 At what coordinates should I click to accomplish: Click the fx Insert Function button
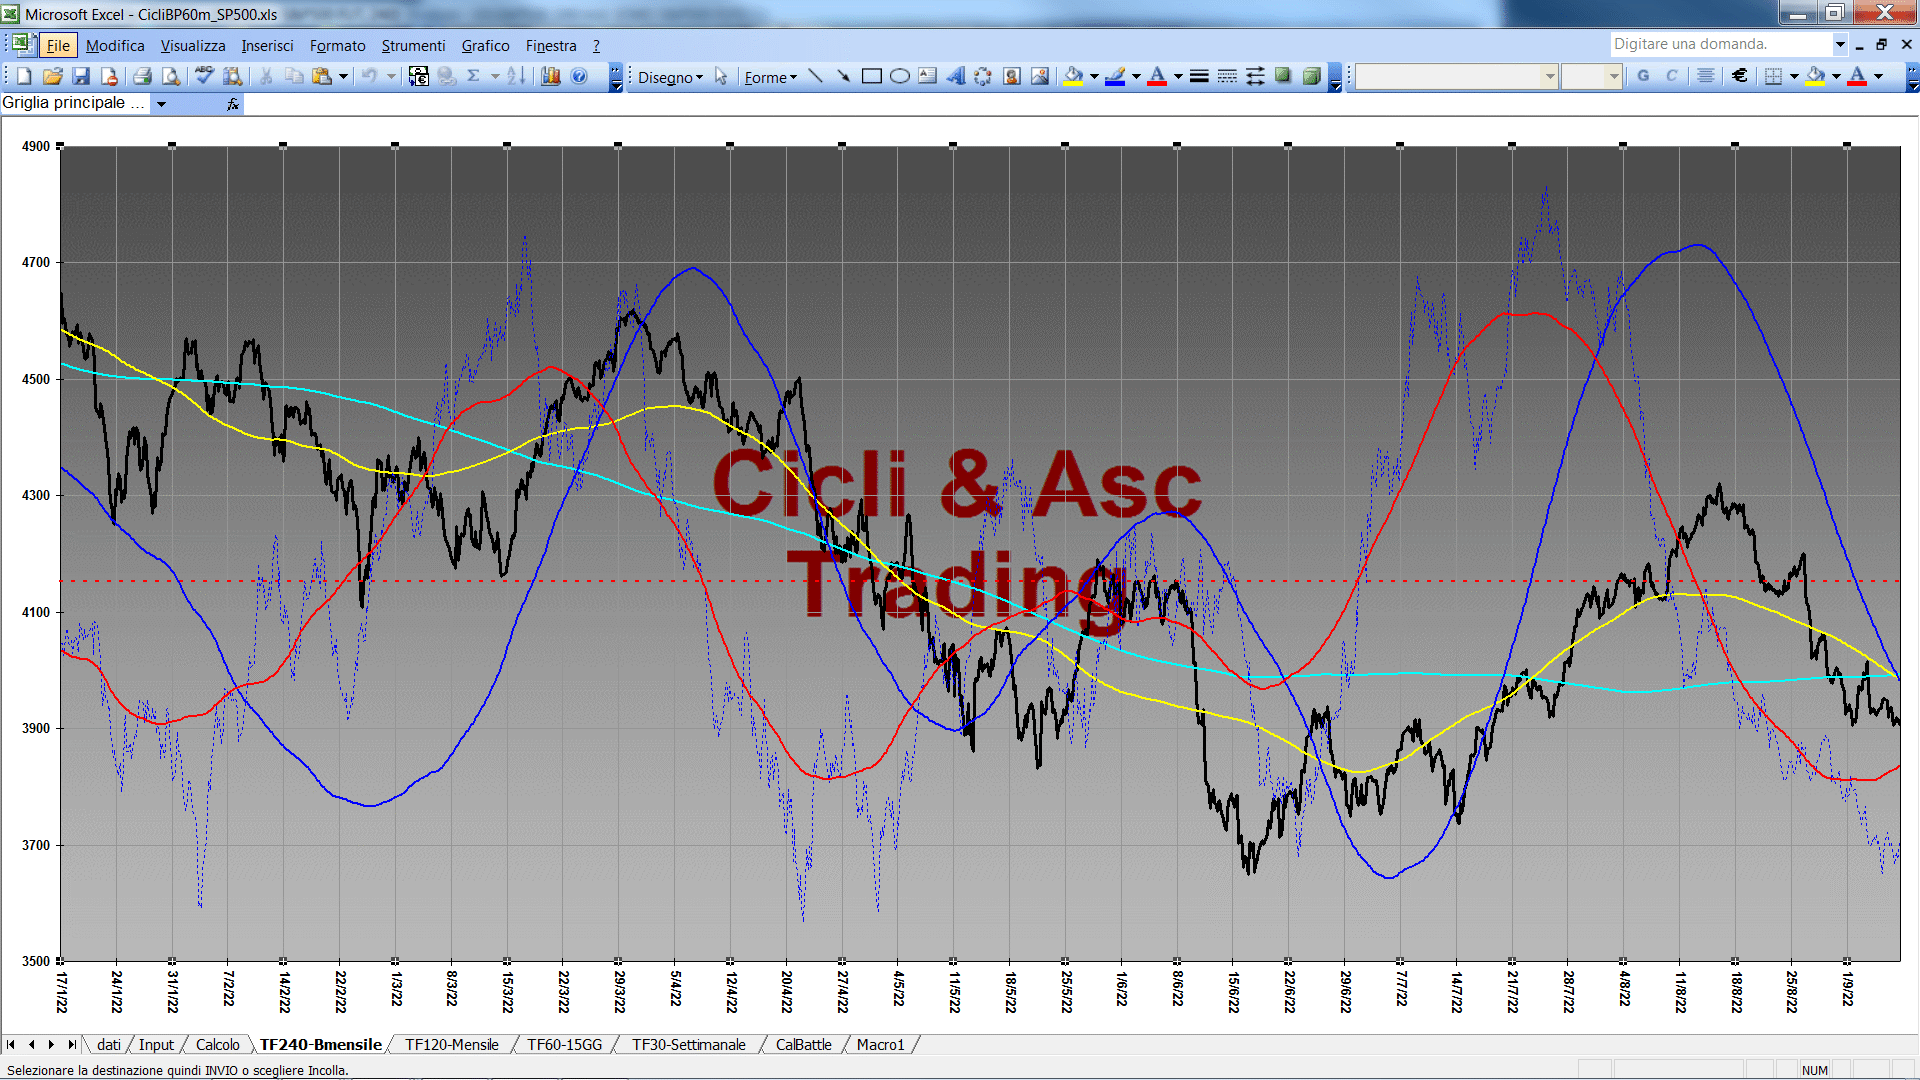pos(232,103)
